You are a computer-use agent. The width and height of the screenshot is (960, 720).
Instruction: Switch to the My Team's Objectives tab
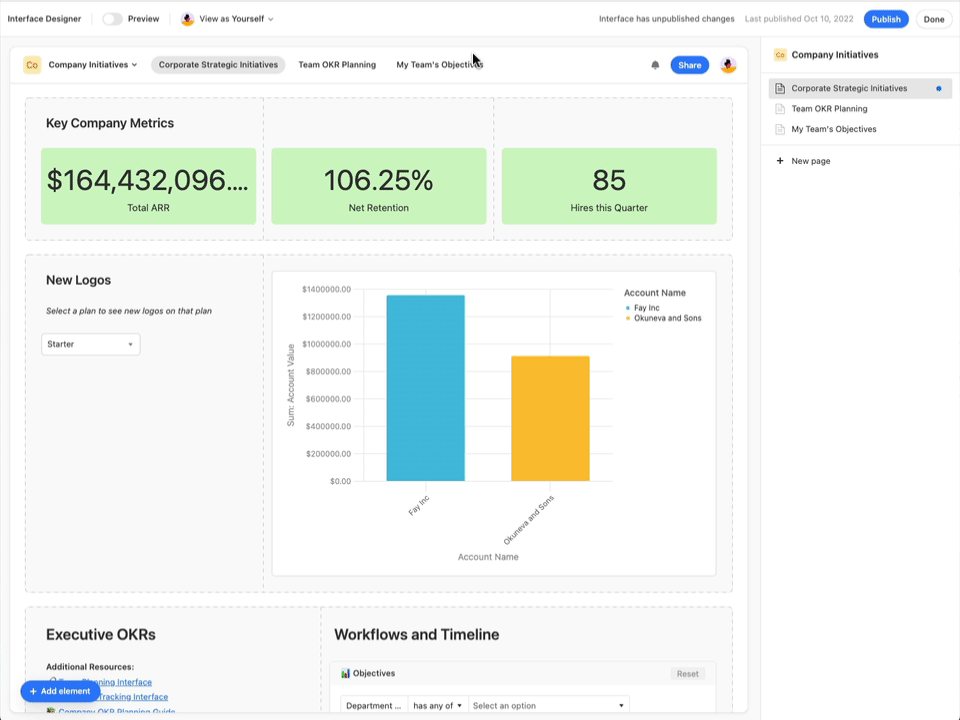click(x=439, y=65)
